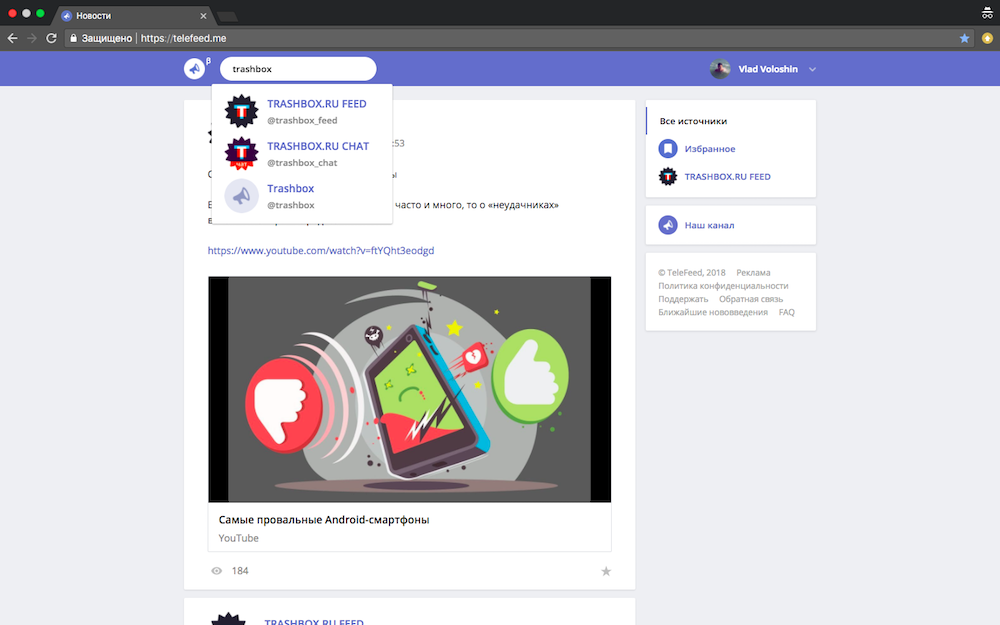Open the Реклама footer link

[x=753, y=272]
